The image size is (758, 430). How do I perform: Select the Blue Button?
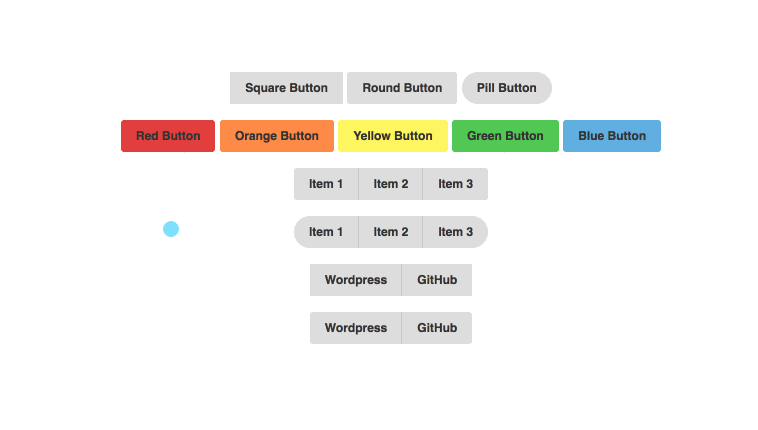coord(612,136)
